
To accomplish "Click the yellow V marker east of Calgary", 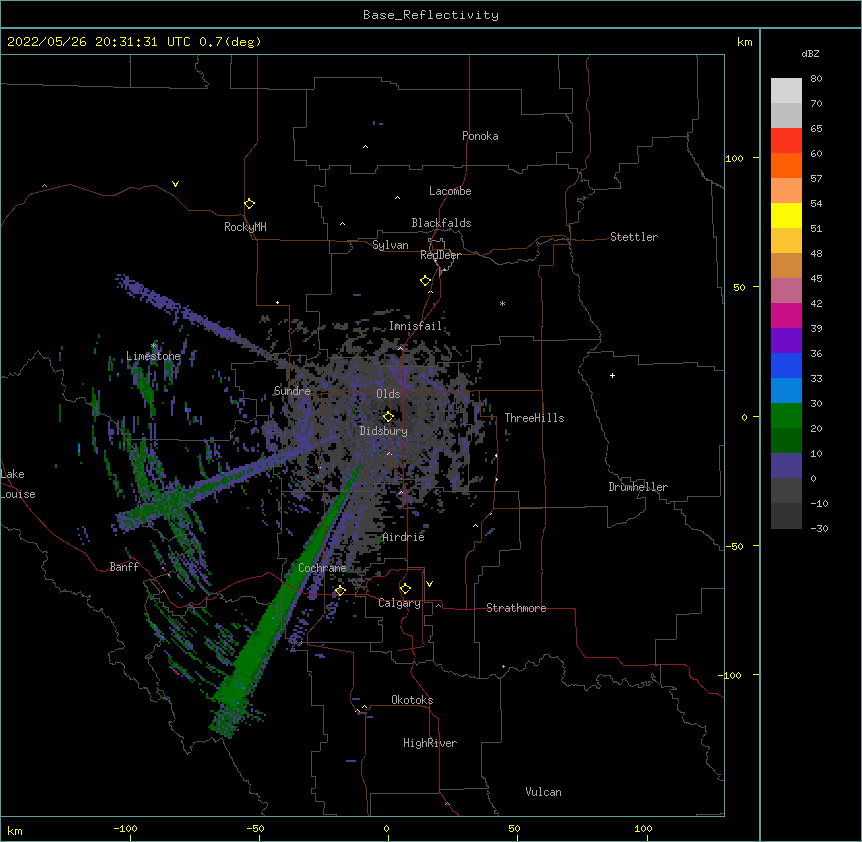I will [x=429, y=584].
